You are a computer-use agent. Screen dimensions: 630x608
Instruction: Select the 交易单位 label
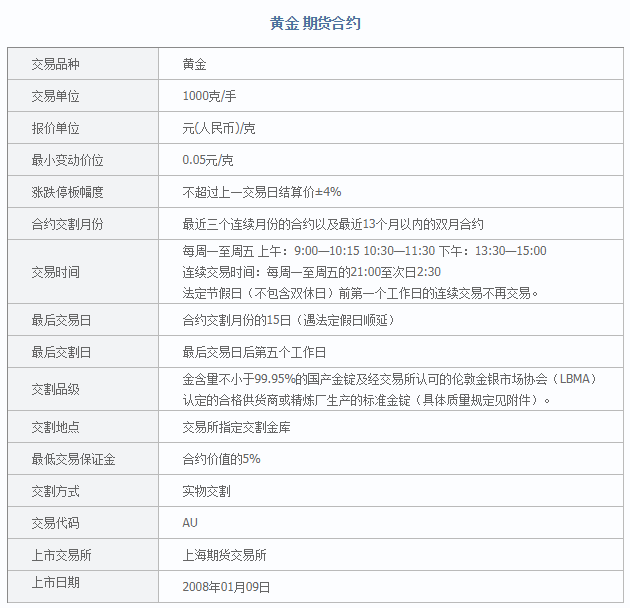[x=55, y=96]
